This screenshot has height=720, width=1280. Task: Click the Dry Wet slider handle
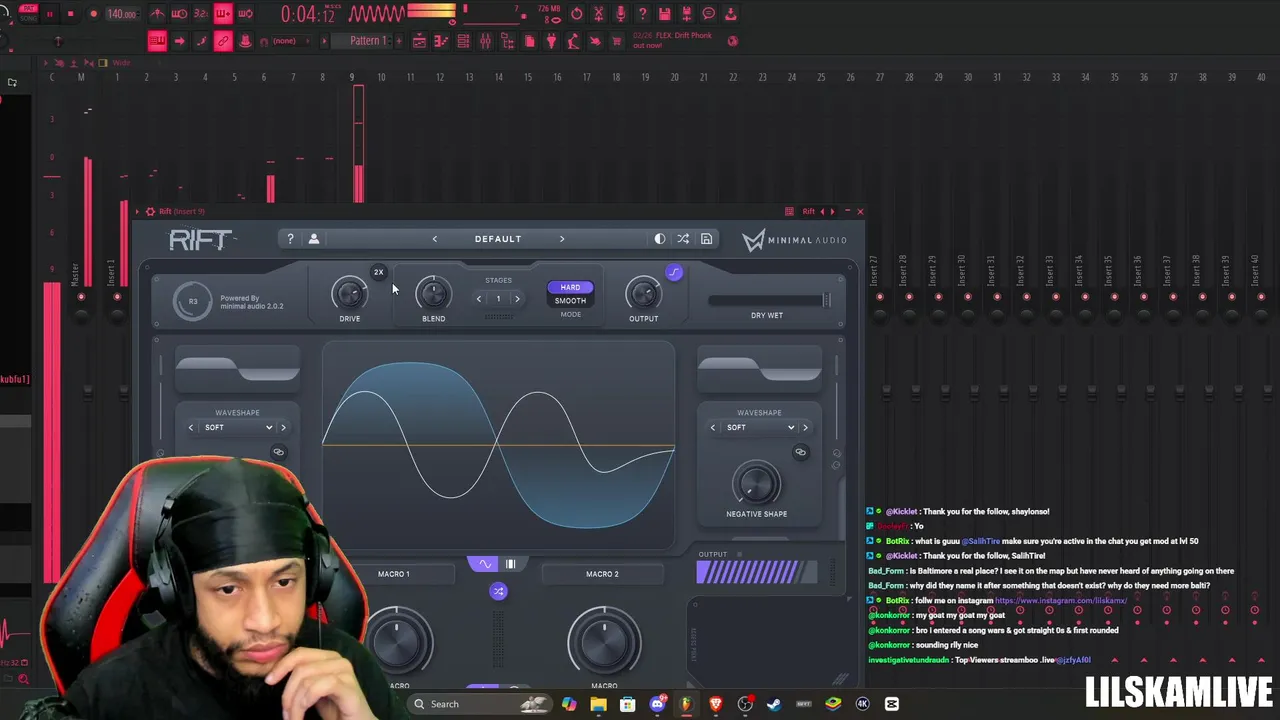[x=826, y=300]
